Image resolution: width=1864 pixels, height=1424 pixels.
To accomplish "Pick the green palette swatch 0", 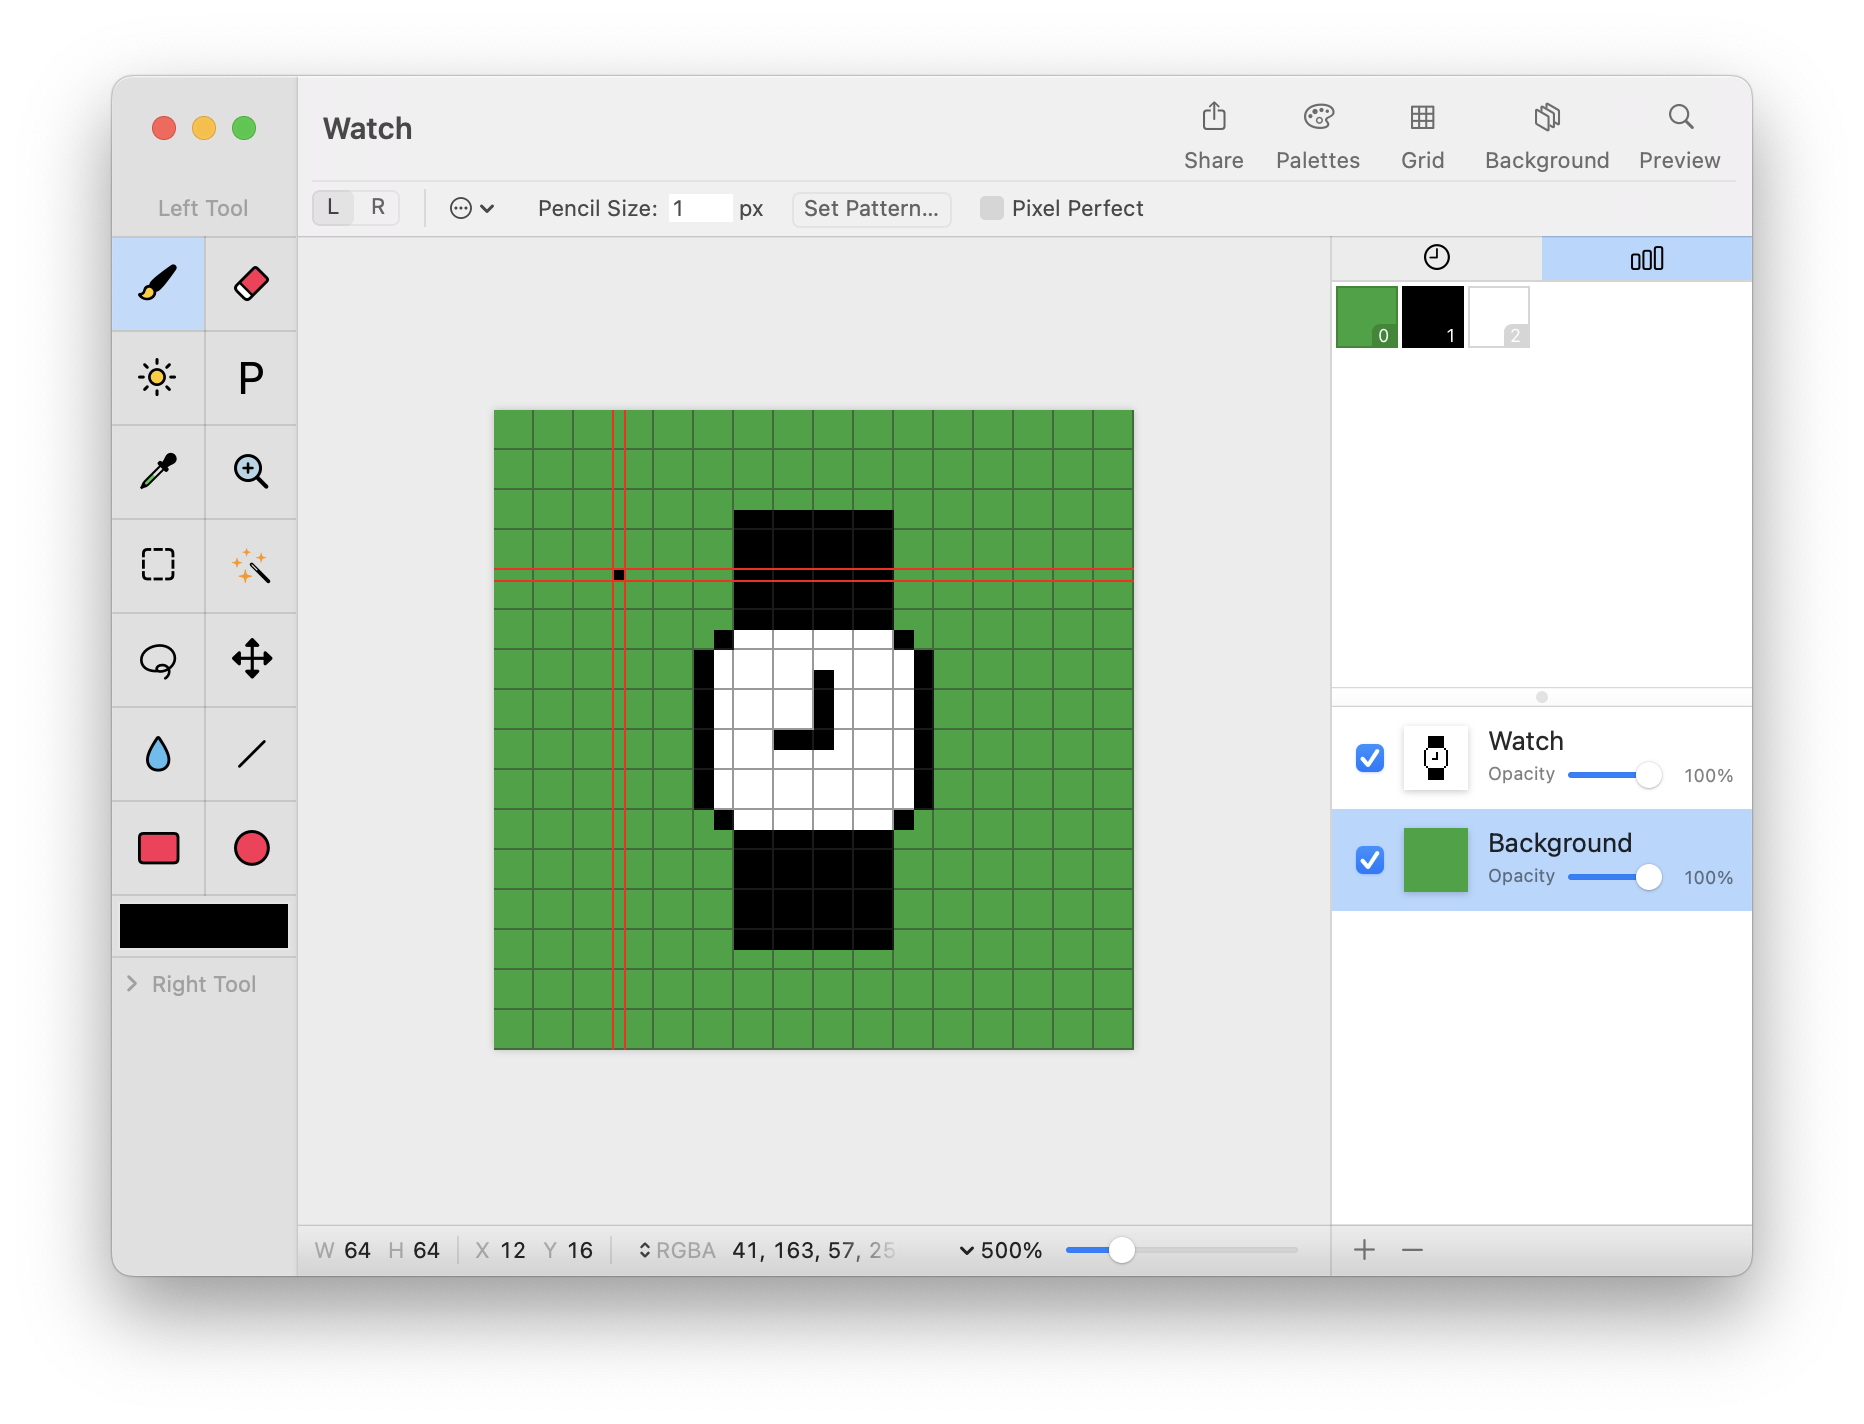I will click(x=1366, y=317).
